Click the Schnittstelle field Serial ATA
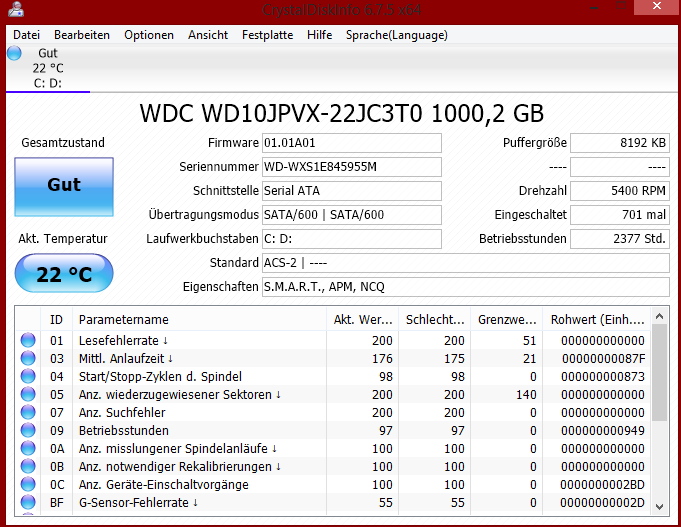 coord(352,191)
